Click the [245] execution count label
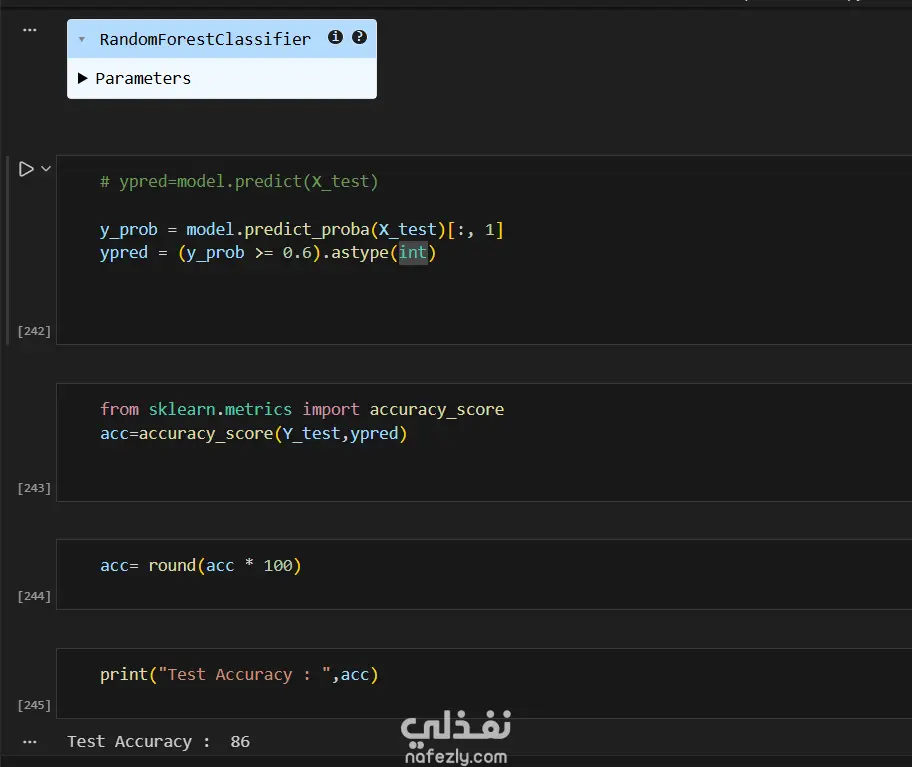The image size is (912, 767). coord(34,705)
